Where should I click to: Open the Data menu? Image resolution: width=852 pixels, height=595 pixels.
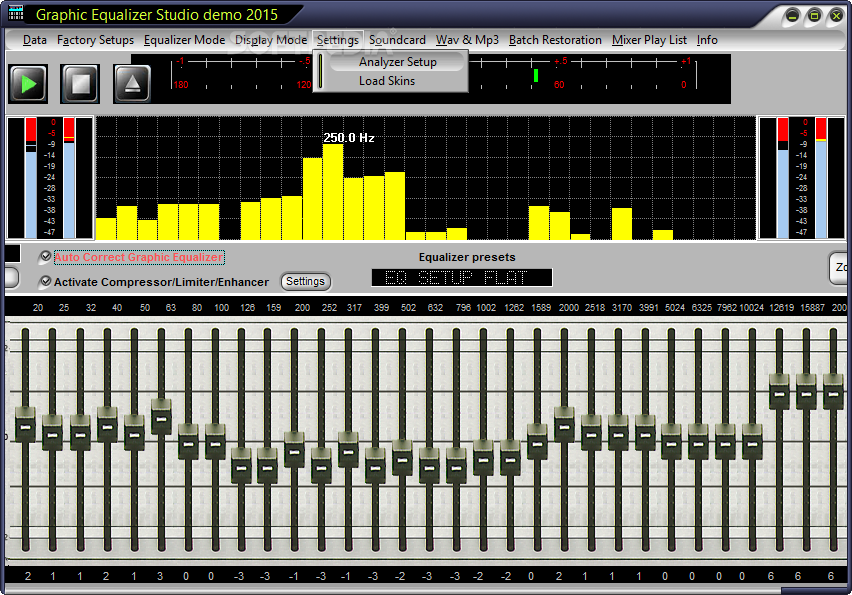[x=35, y=40]
